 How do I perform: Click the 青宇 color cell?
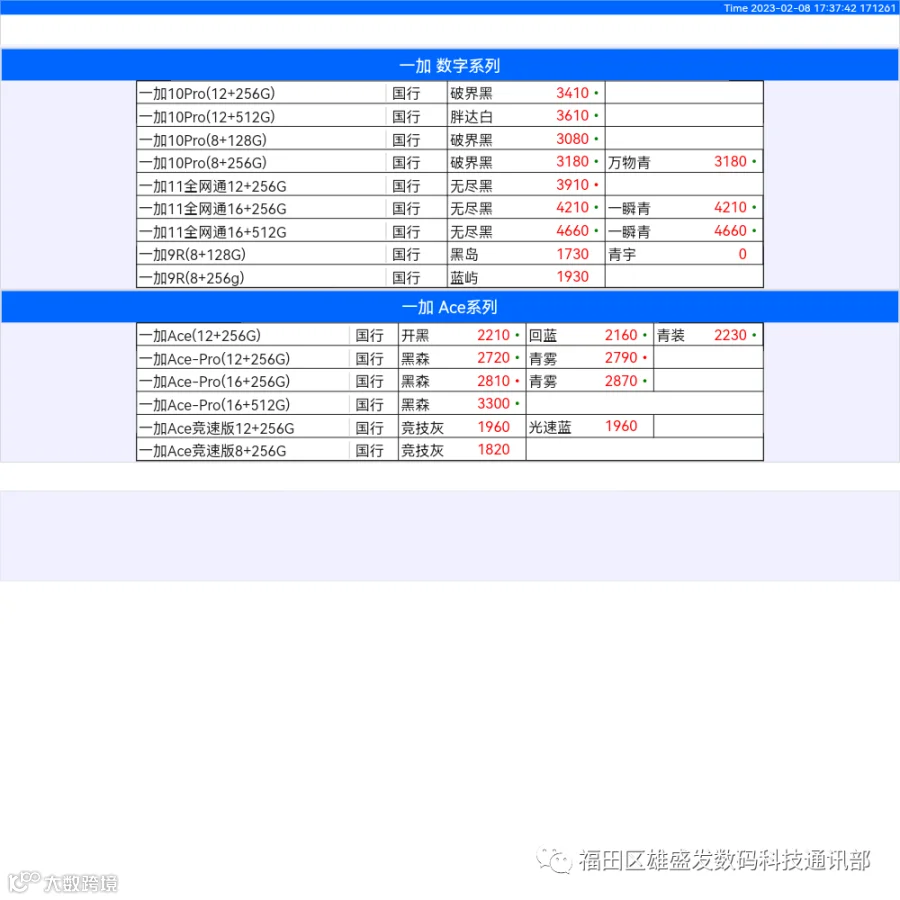(x=622, y=254)
